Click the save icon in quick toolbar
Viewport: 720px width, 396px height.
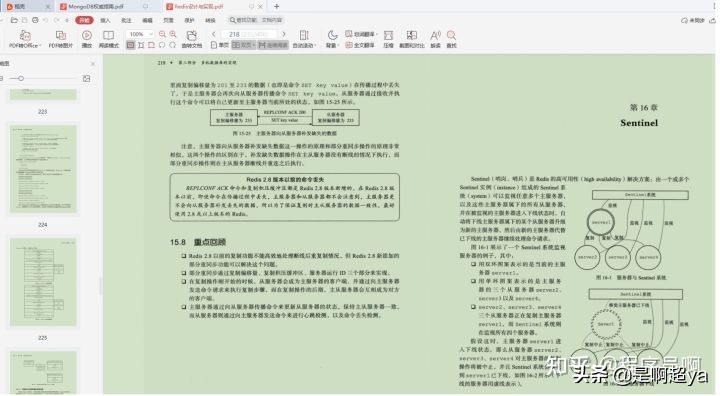click(x=25, y=20)
